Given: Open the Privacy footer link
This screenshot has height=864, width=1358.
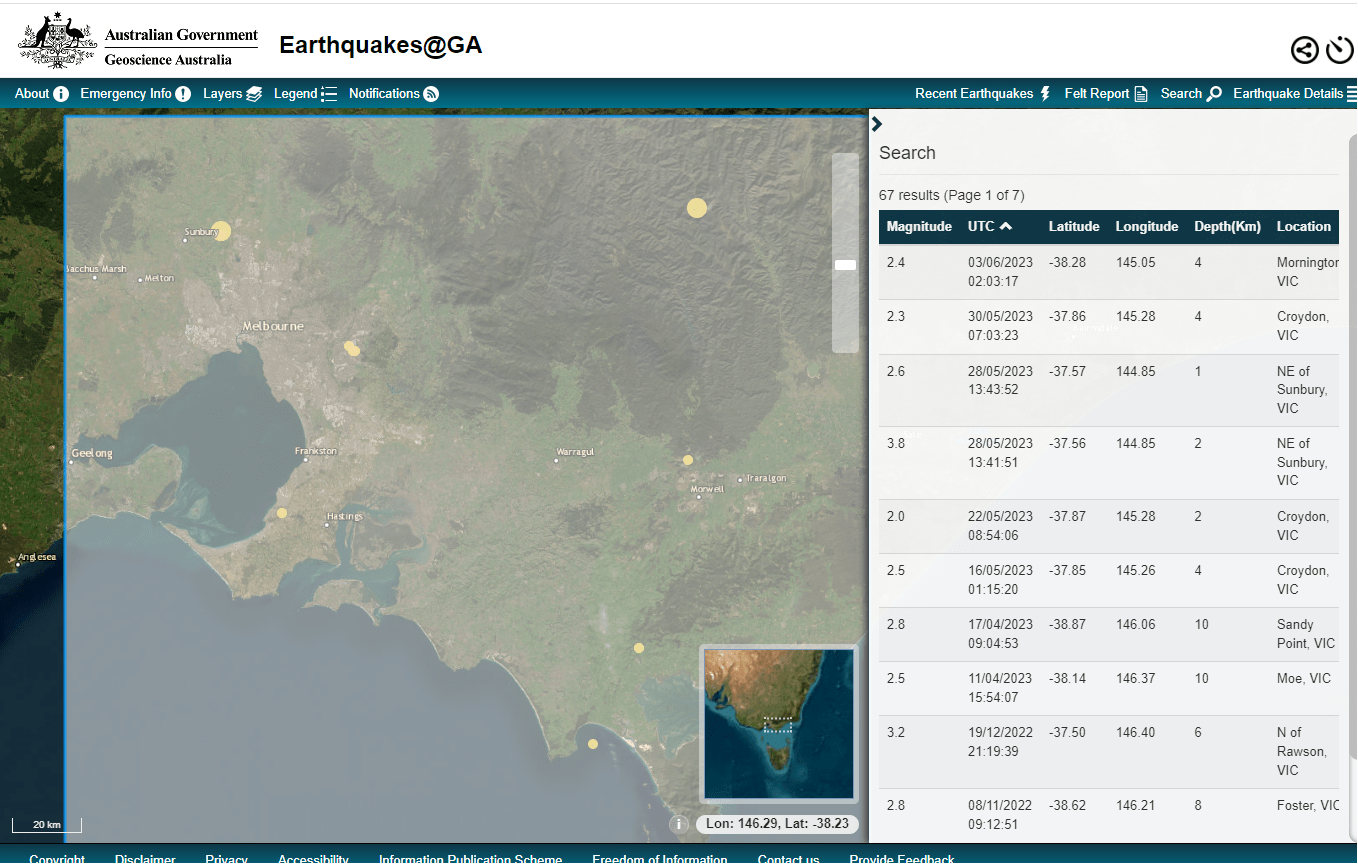Looking at the screenshot, I should pos(227,859).
